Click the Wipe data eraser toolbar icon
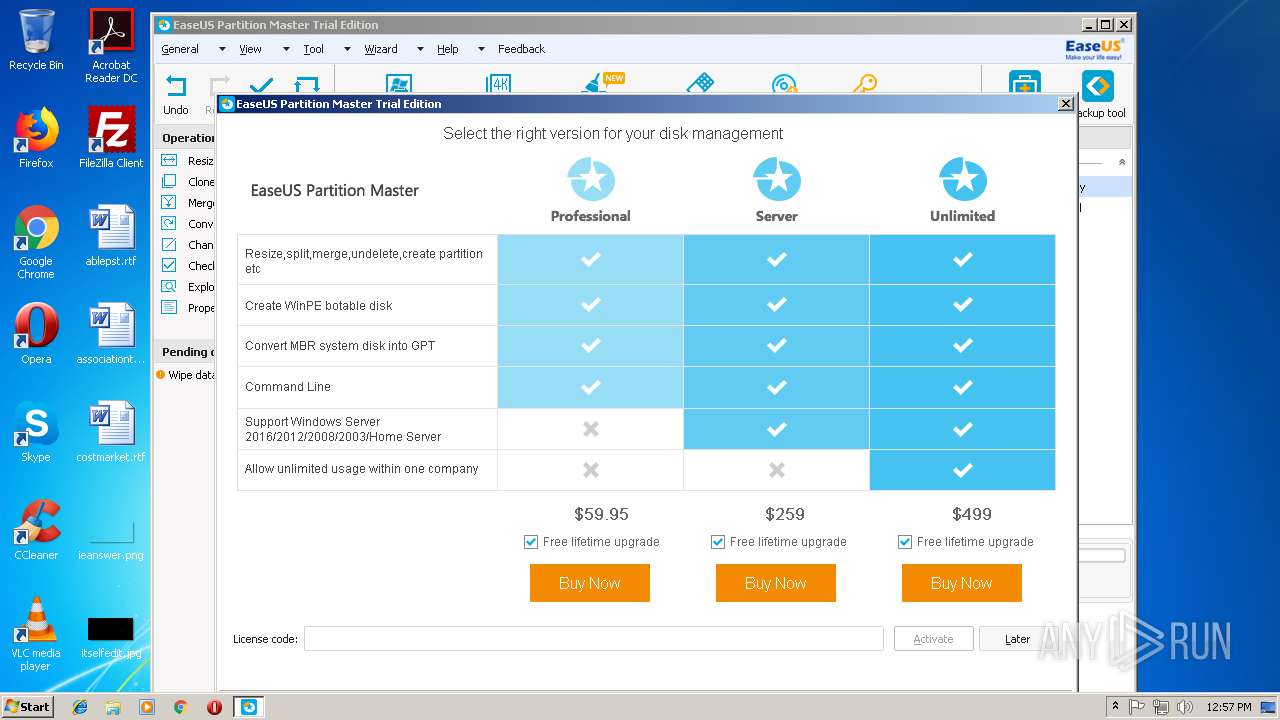The image size is (1280, 720). (700, 84)
